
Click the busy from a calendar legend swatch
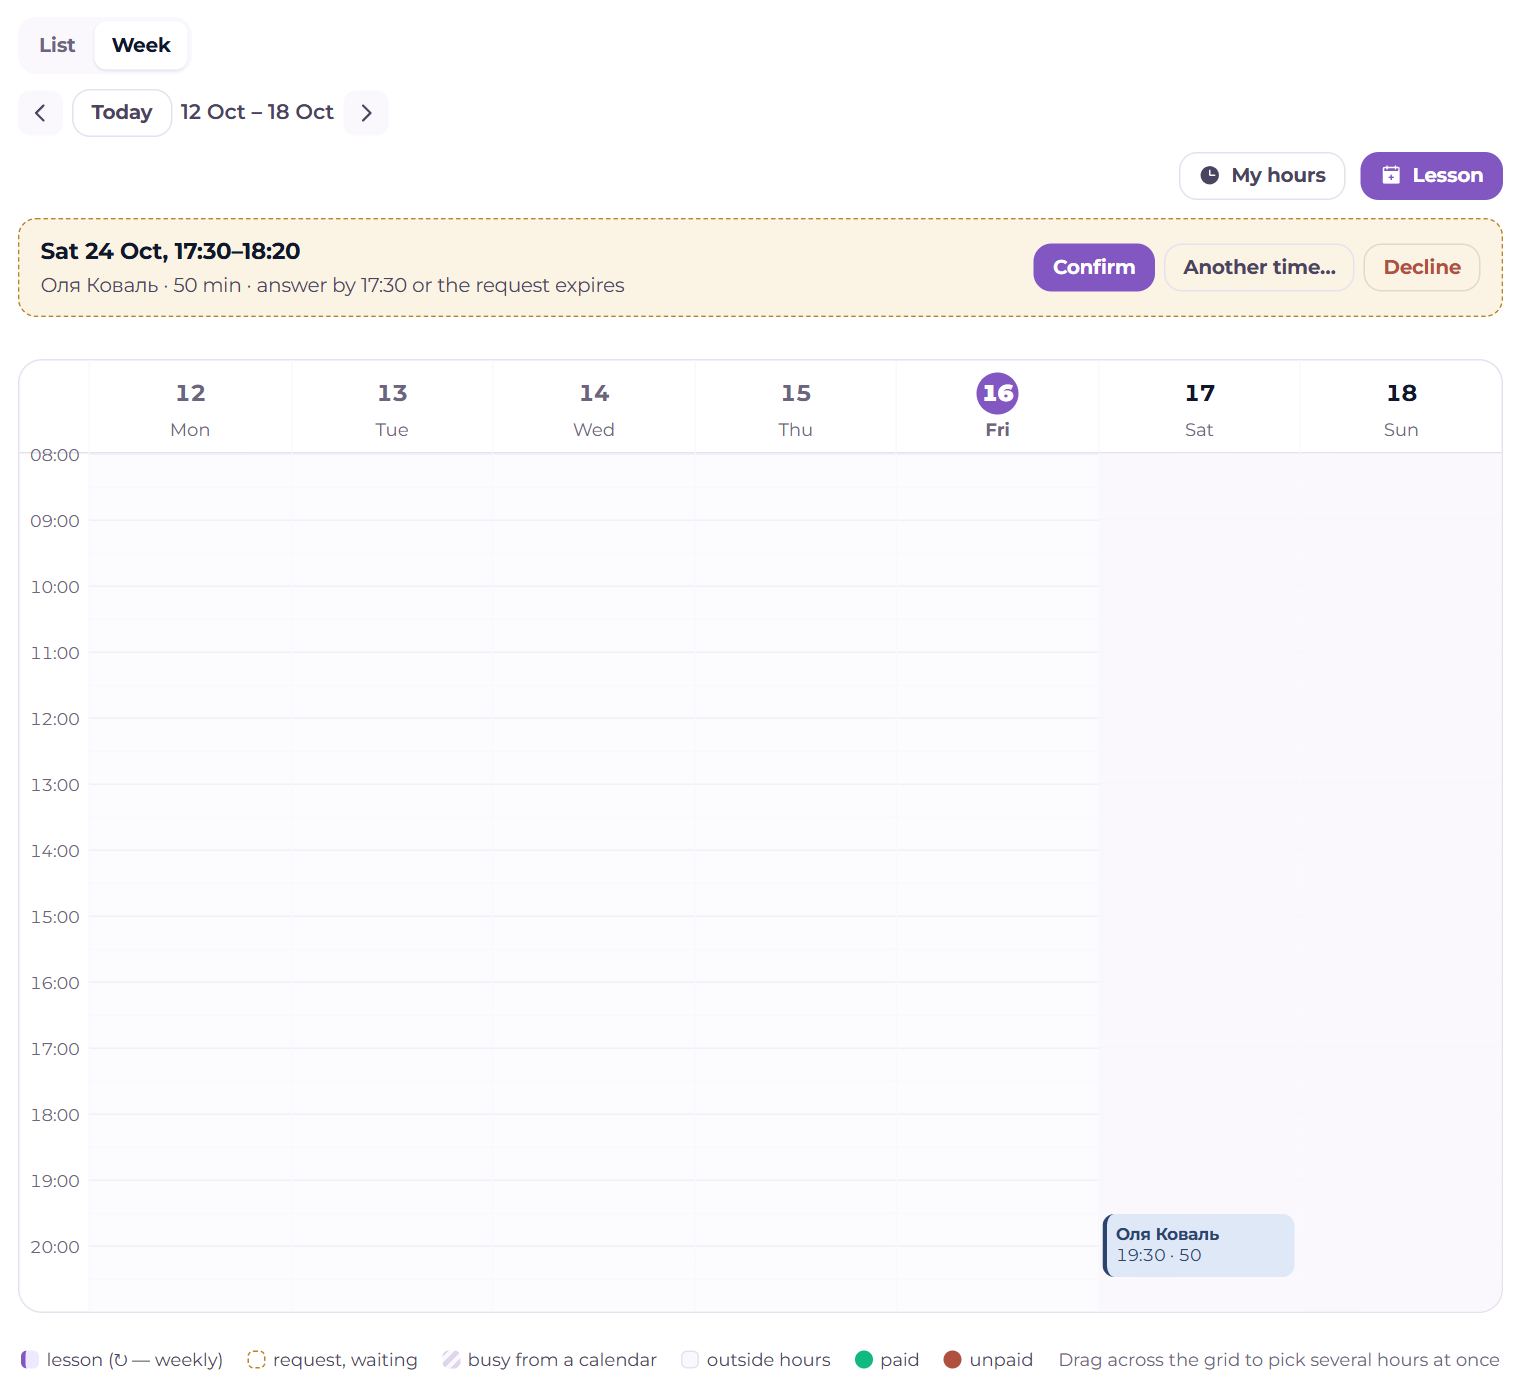[451, 1360]
